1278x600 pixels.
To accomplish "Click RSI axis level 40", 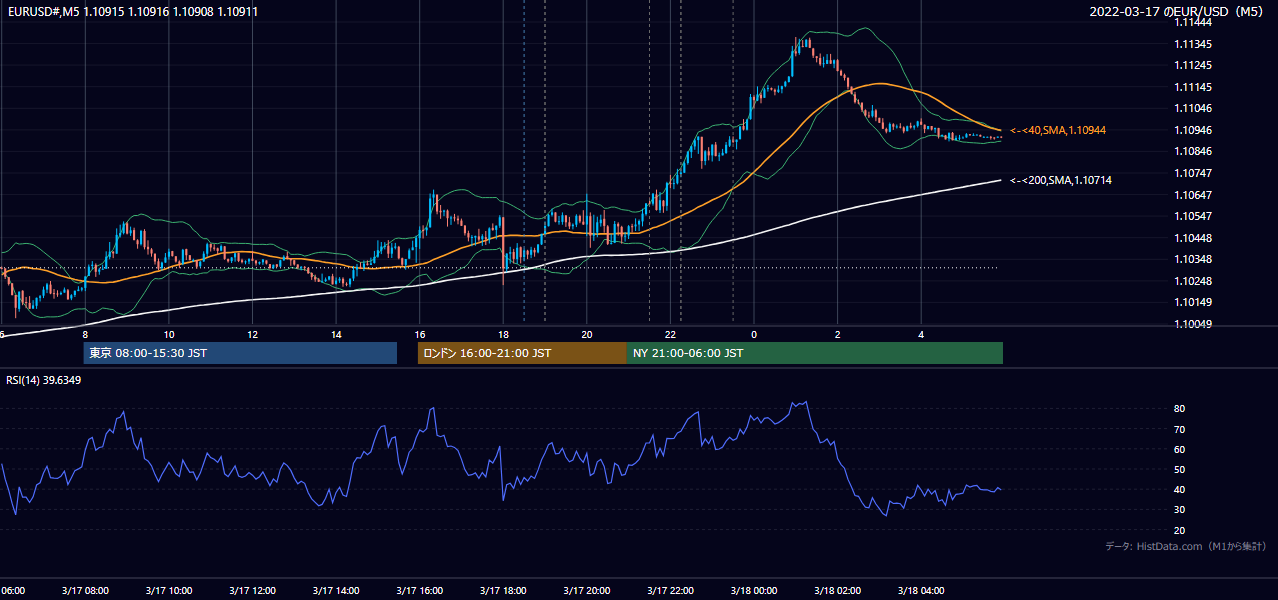I will [x=1180, y=489].
